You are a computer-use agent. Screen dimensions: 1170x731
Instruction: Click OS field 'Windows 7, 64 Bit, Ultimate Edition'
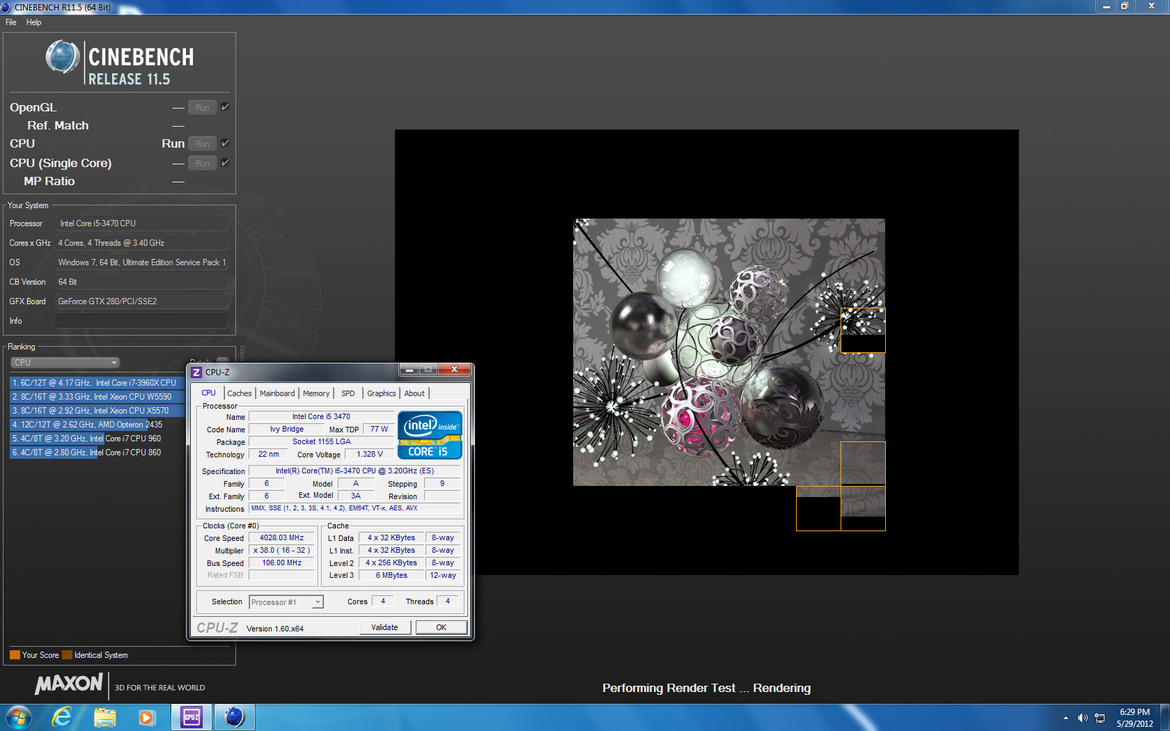141,262
